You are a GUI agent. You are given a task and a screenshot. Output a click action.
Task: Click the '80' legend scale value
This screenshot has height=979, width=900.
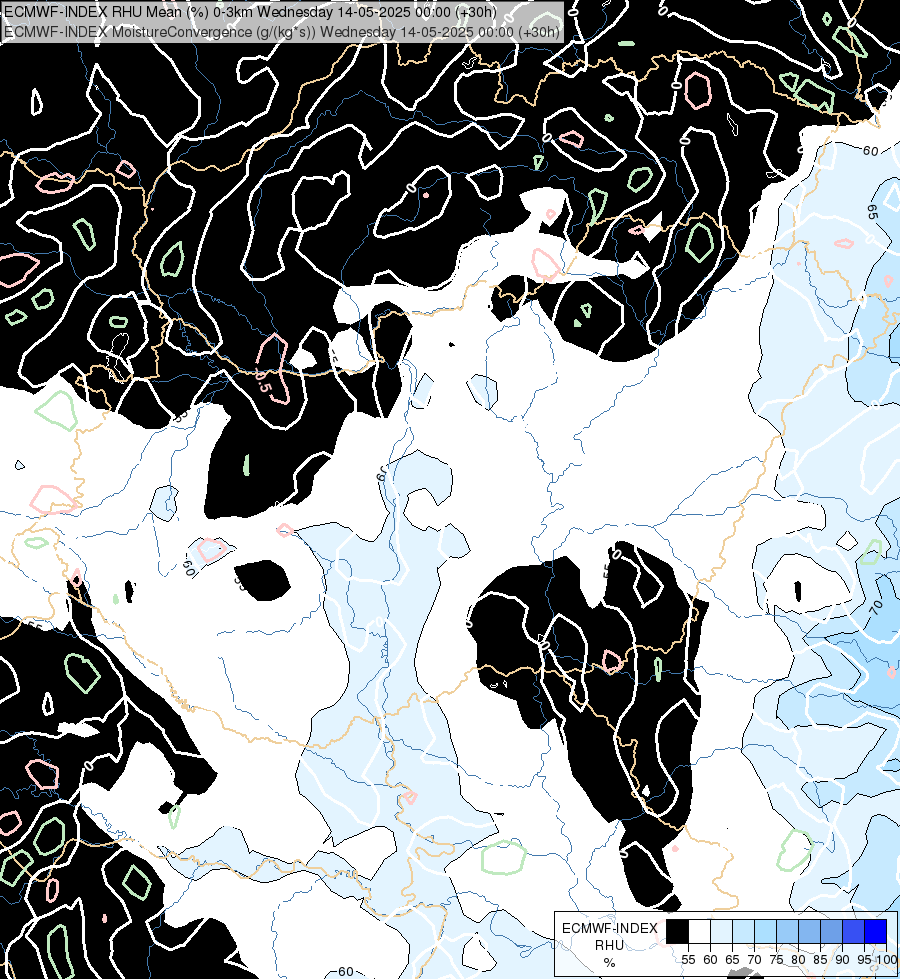[x=798, y=960]
